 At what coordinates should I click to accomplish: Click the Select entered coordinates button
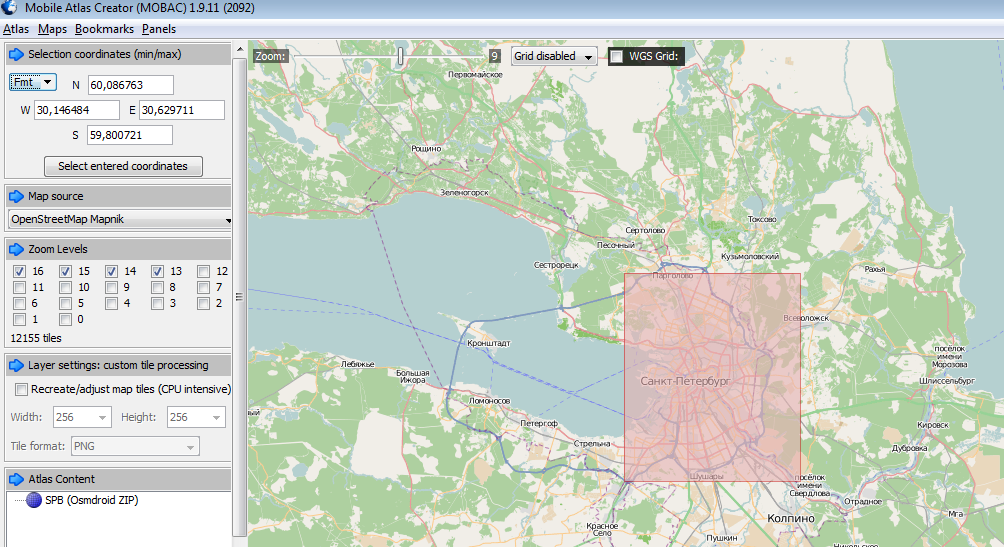click(x=123, y=166)
